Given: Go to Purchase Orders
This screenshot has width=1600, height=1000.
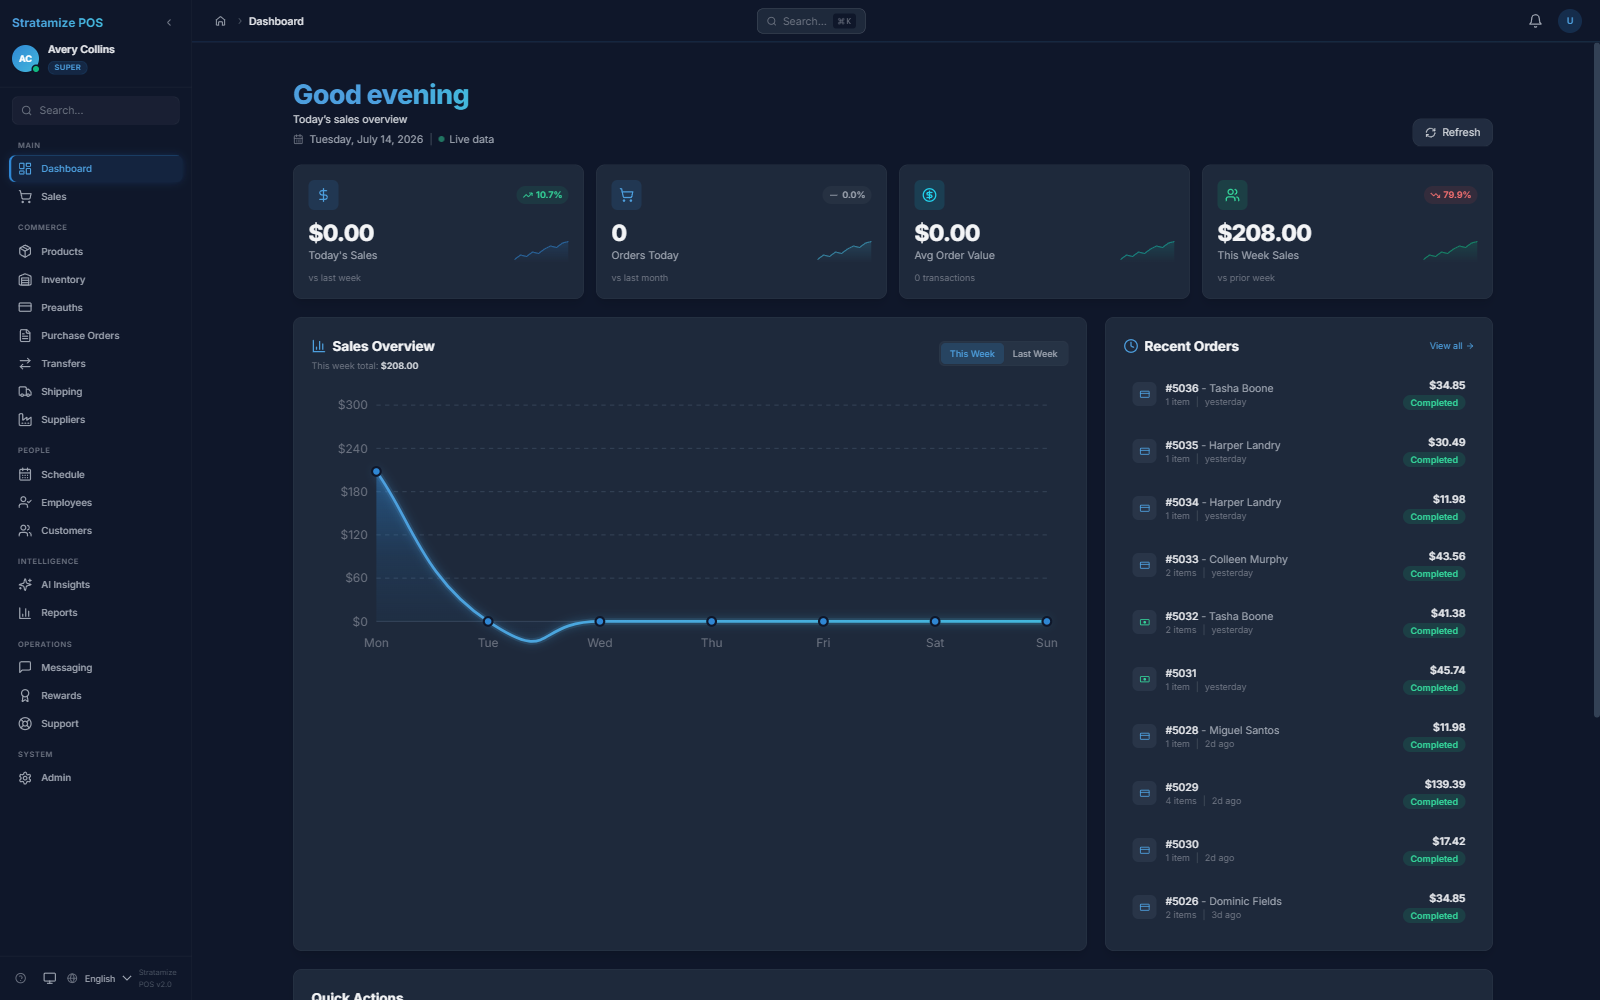Looking at the screenshot, I should 96,336.
